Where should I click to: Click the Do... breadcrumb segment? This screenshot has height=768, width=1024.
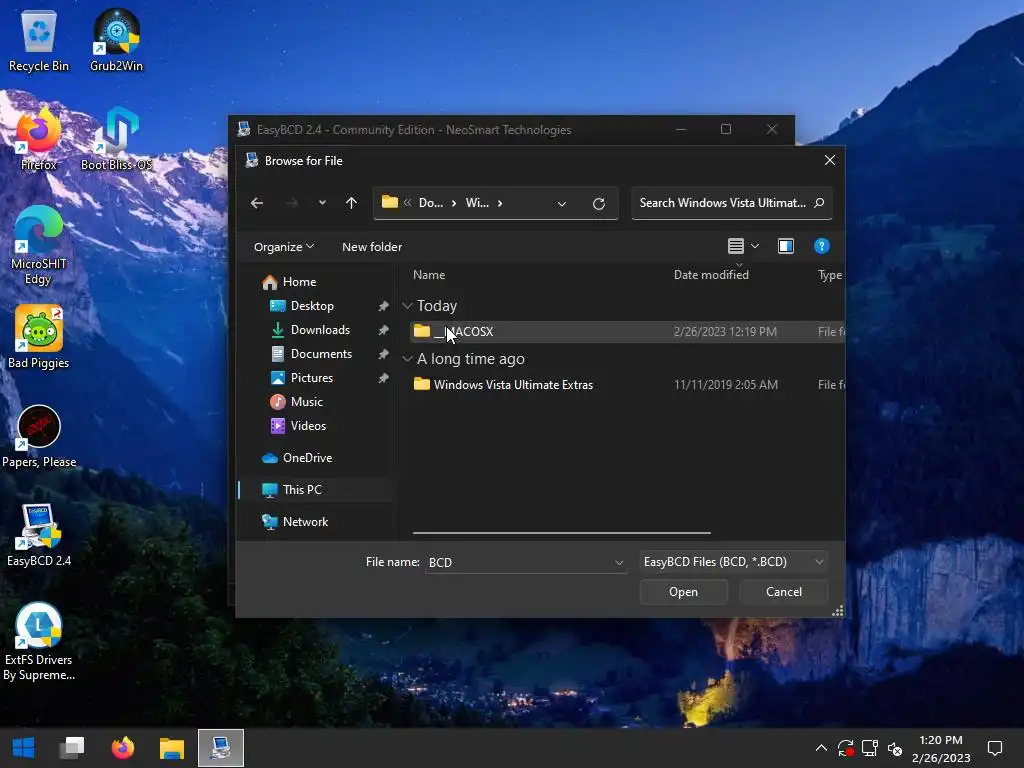(x=430, y=203)
